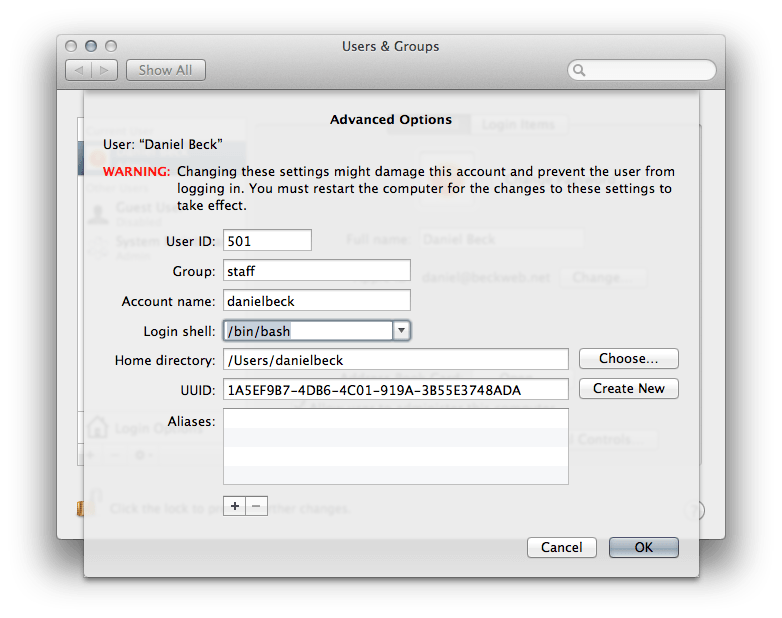Image resolution: width=782 pixels, height=618 pixels.
Task: Click the back navigation arrow
Action: (79, 70)
